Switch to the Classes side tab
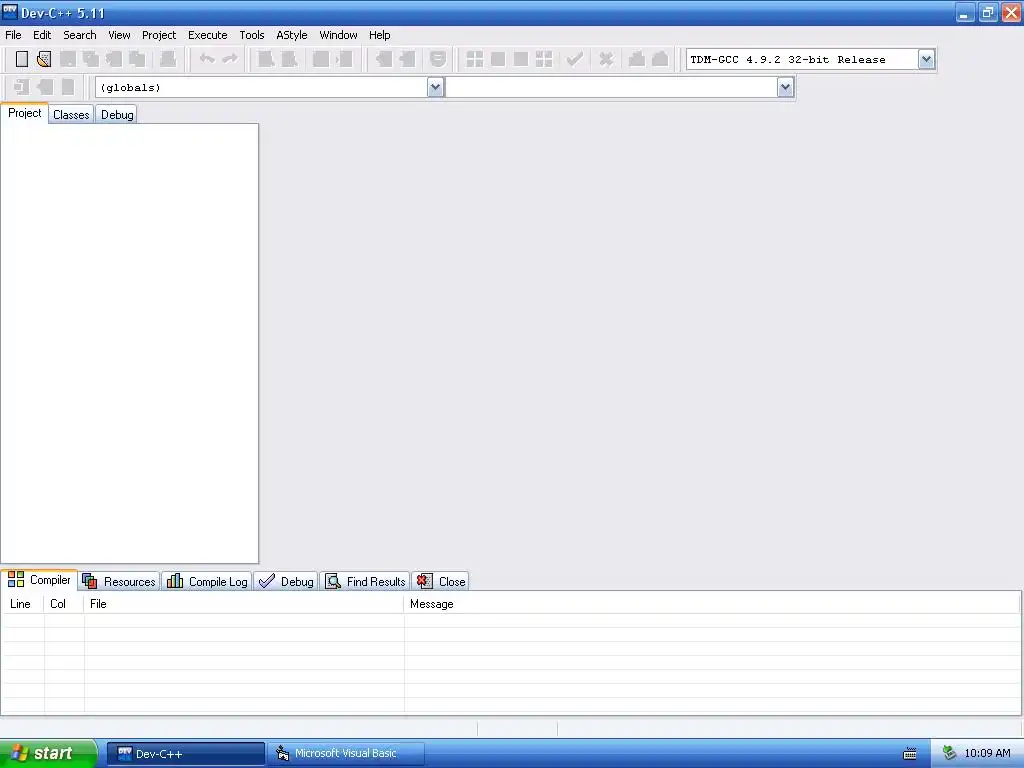The width and height of the screenshot is (1024, 768). coord(71,115)
